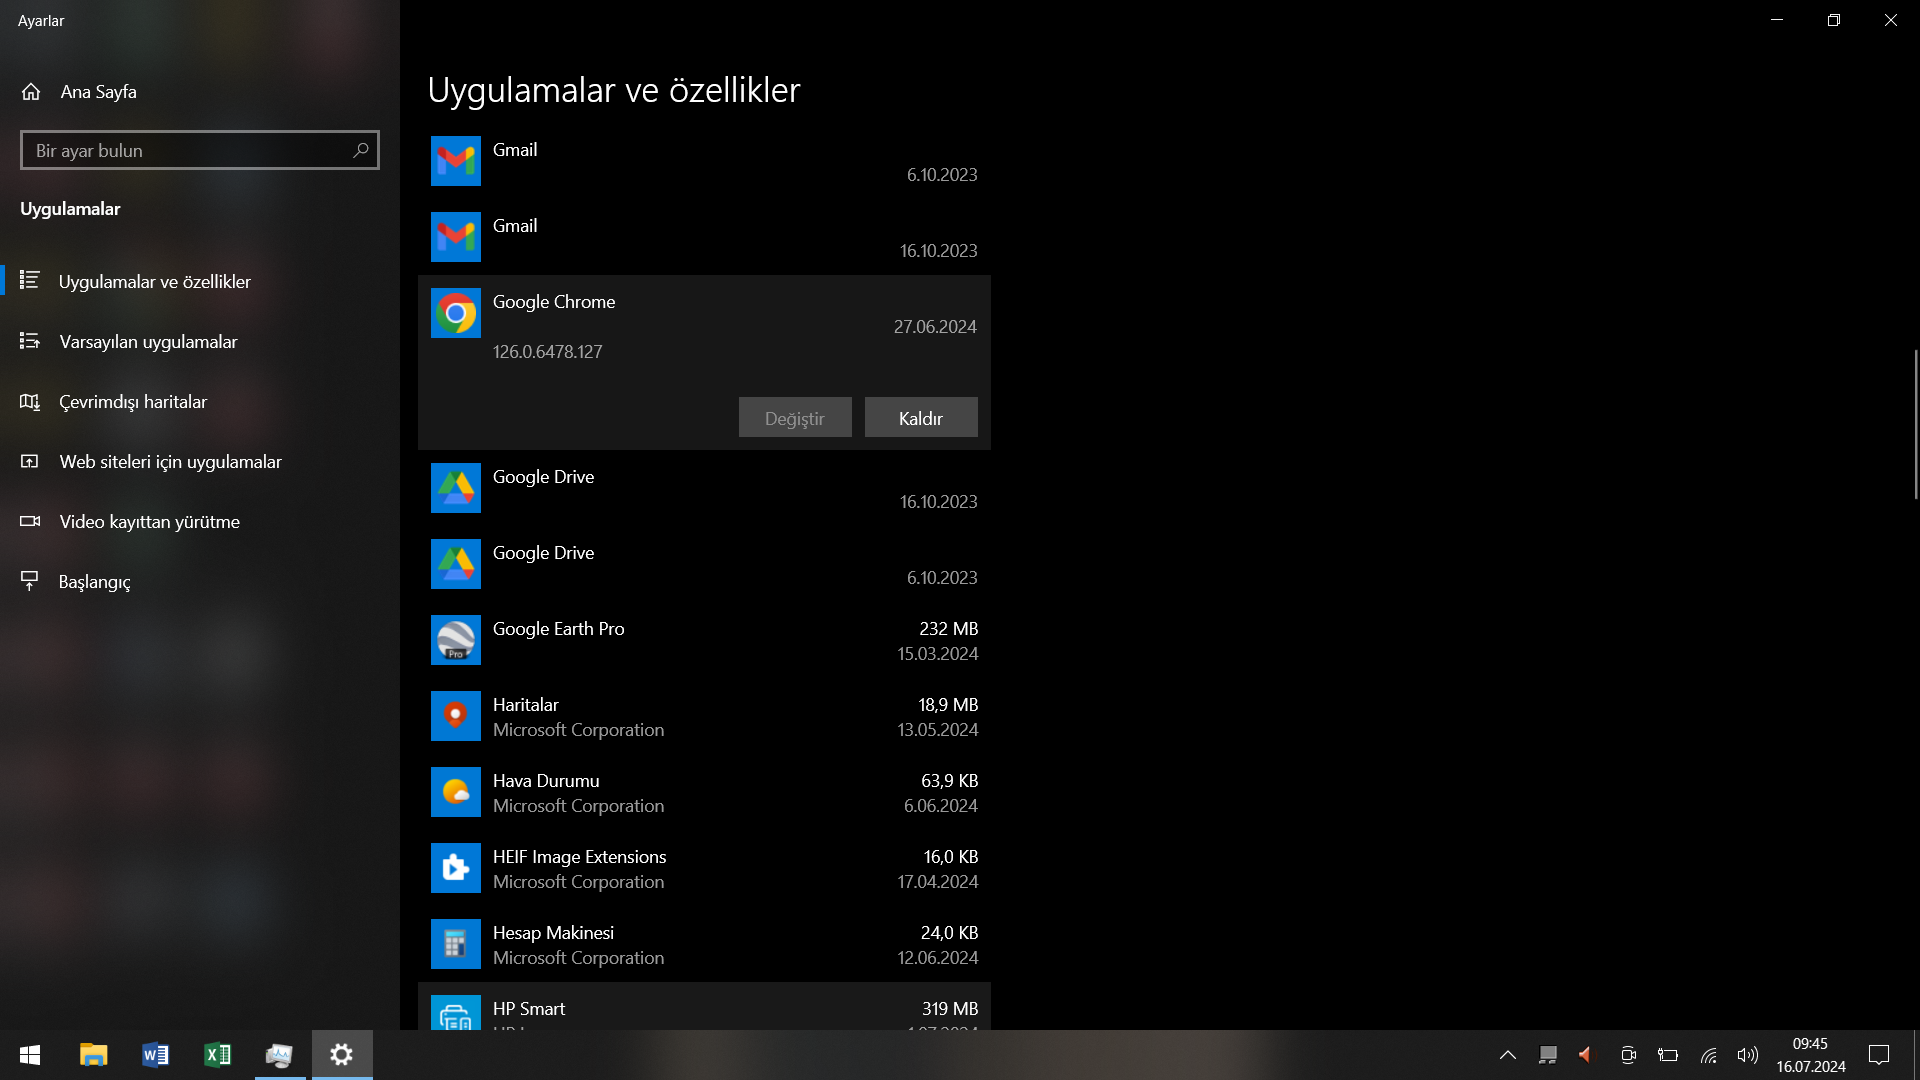1920x1080 pixels.
Task: Open Word from the taskbar
Action: pos(155,1055)
